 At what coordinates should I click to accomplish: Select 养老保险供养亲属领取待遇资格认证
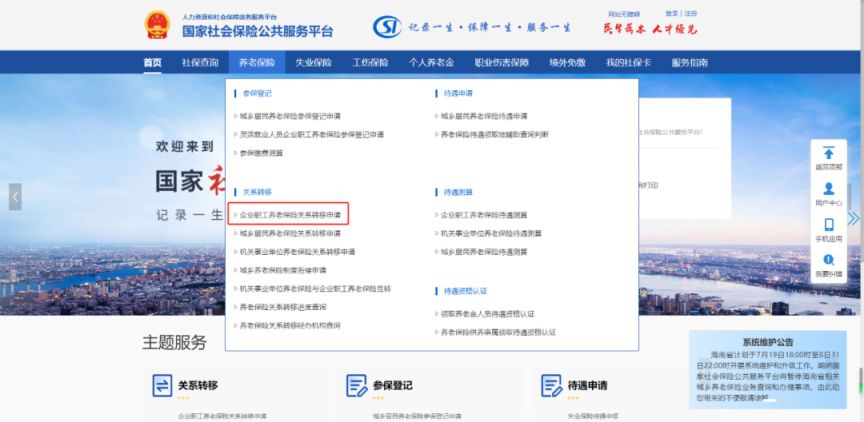point(498,332)
